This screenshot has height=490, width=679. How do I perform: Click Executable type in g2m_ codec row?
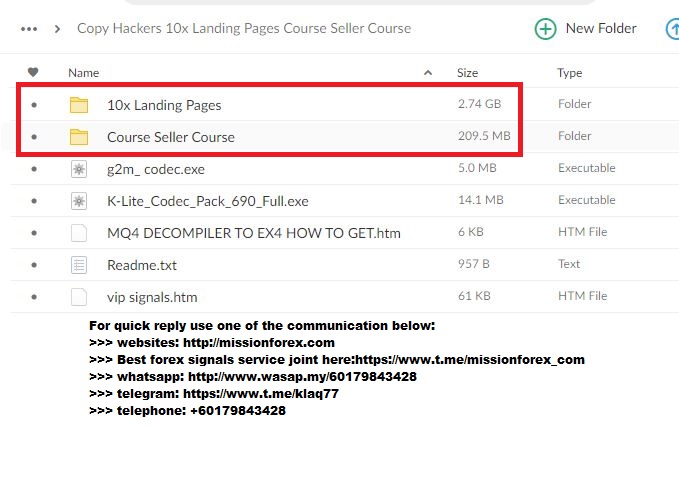point(587,168)
